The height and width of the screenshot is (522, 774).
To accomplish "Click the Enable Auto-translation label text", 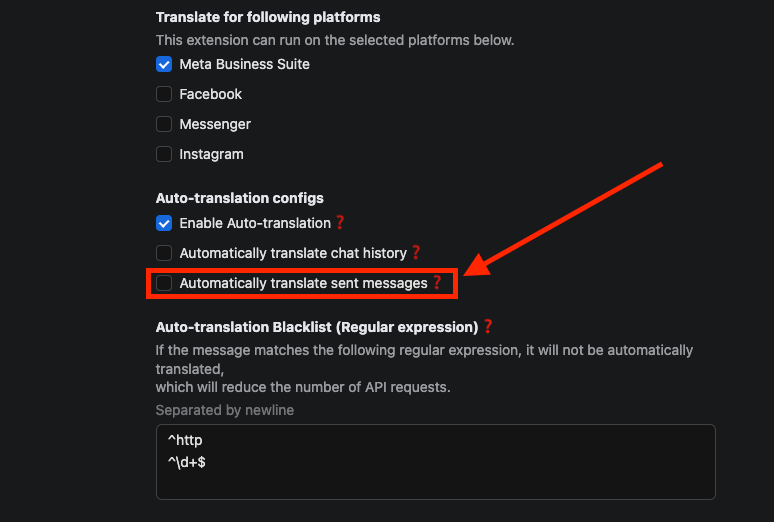I will [255, 223].
